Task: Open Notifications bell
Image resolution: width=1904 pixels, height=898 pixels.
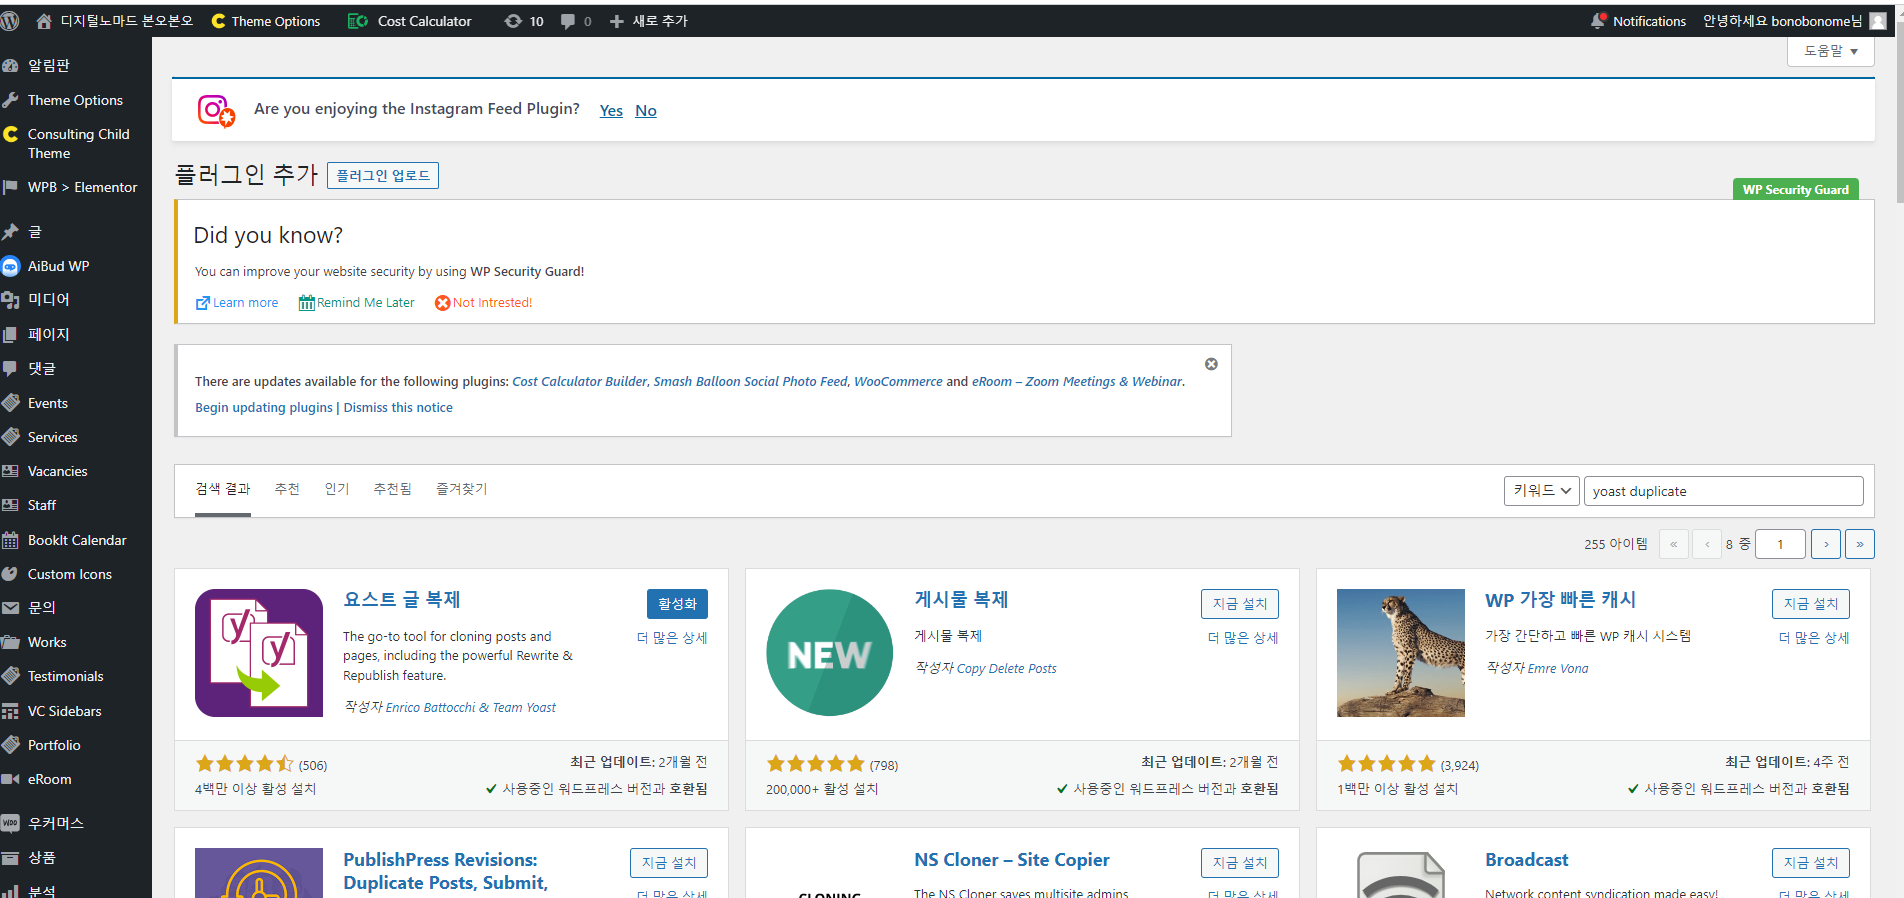Action: 1638,21
